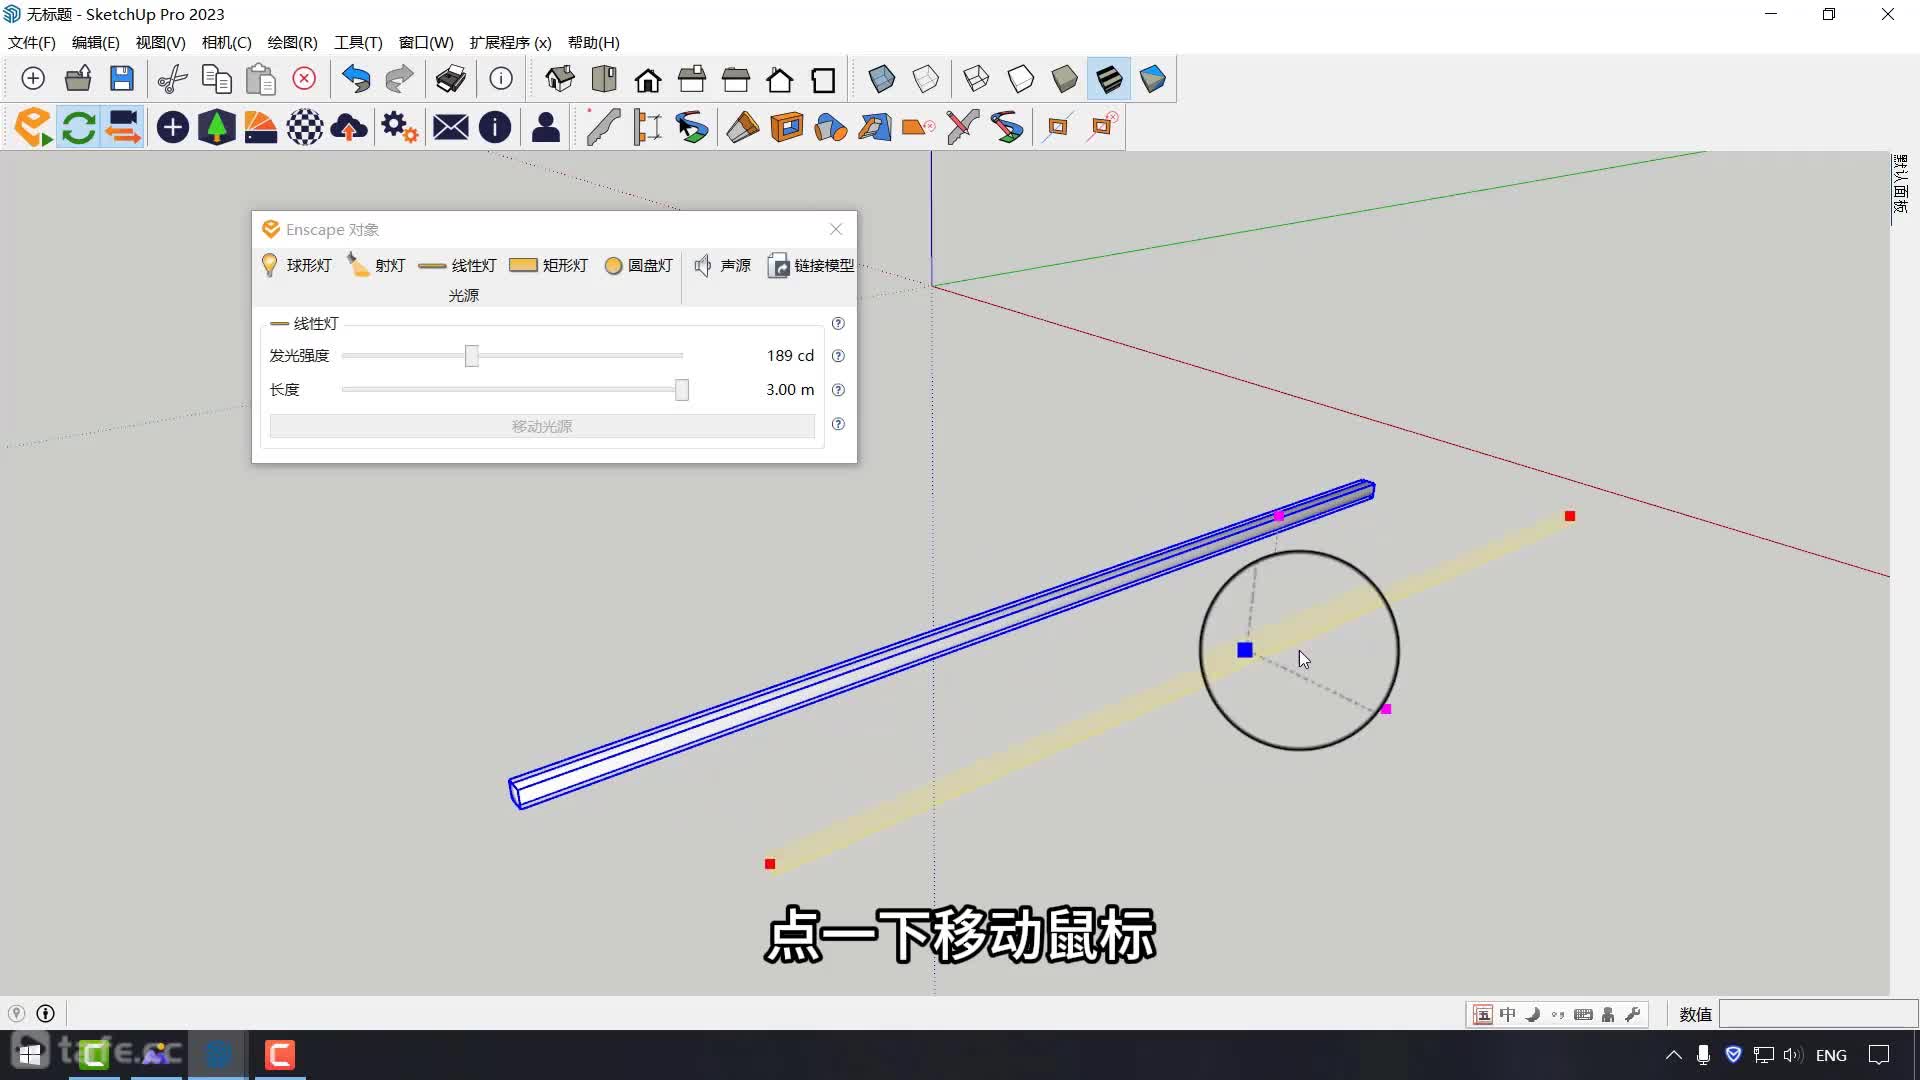Click 移动光源 move light button
Screen dimensions: 1920x1080
coord(542,426)
